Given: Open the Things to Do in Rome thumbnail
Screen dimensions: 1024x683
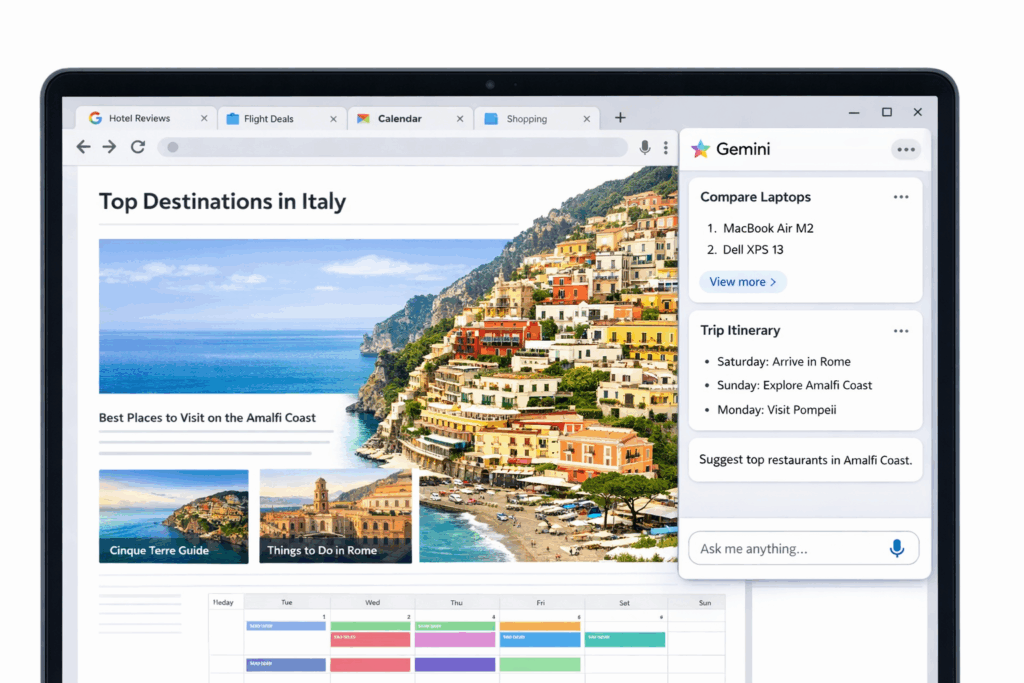Looking at the screenshot, I should click(335, 517).
